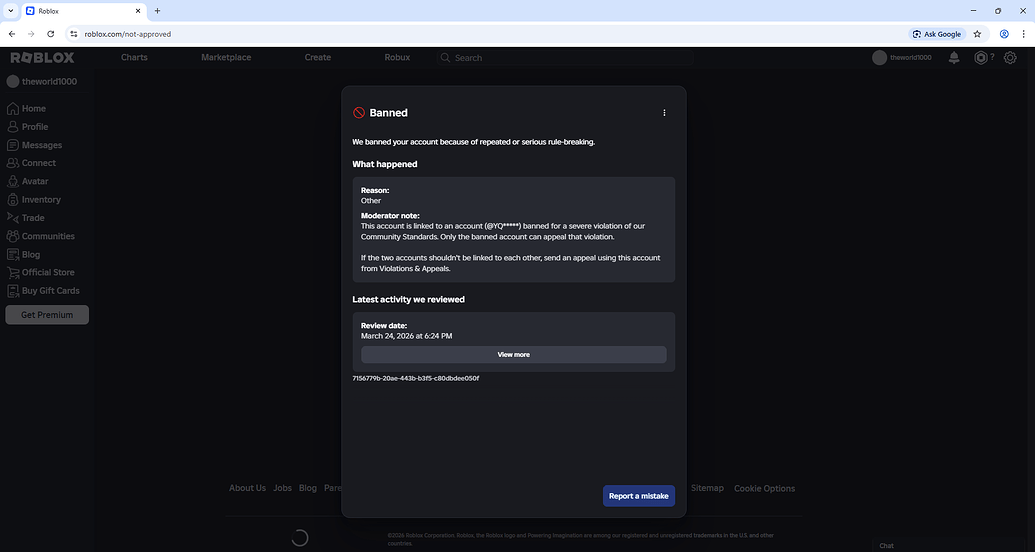Open the Robux nav tab

(x=397, y=57)
